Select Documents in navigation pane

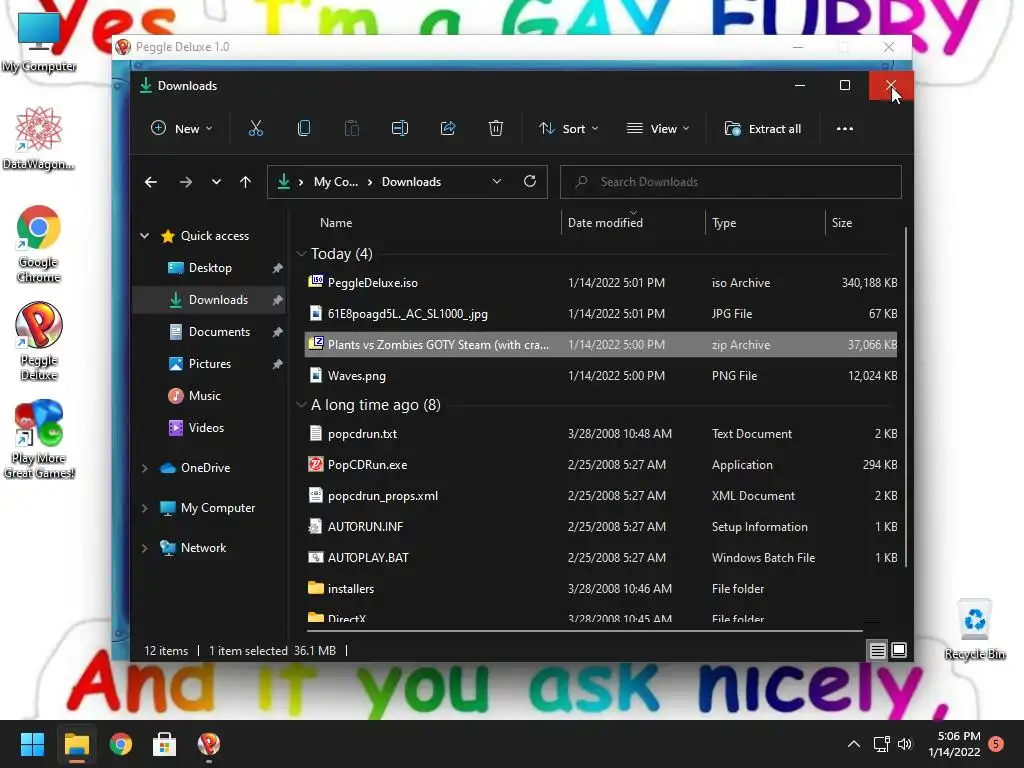[210, 332]
